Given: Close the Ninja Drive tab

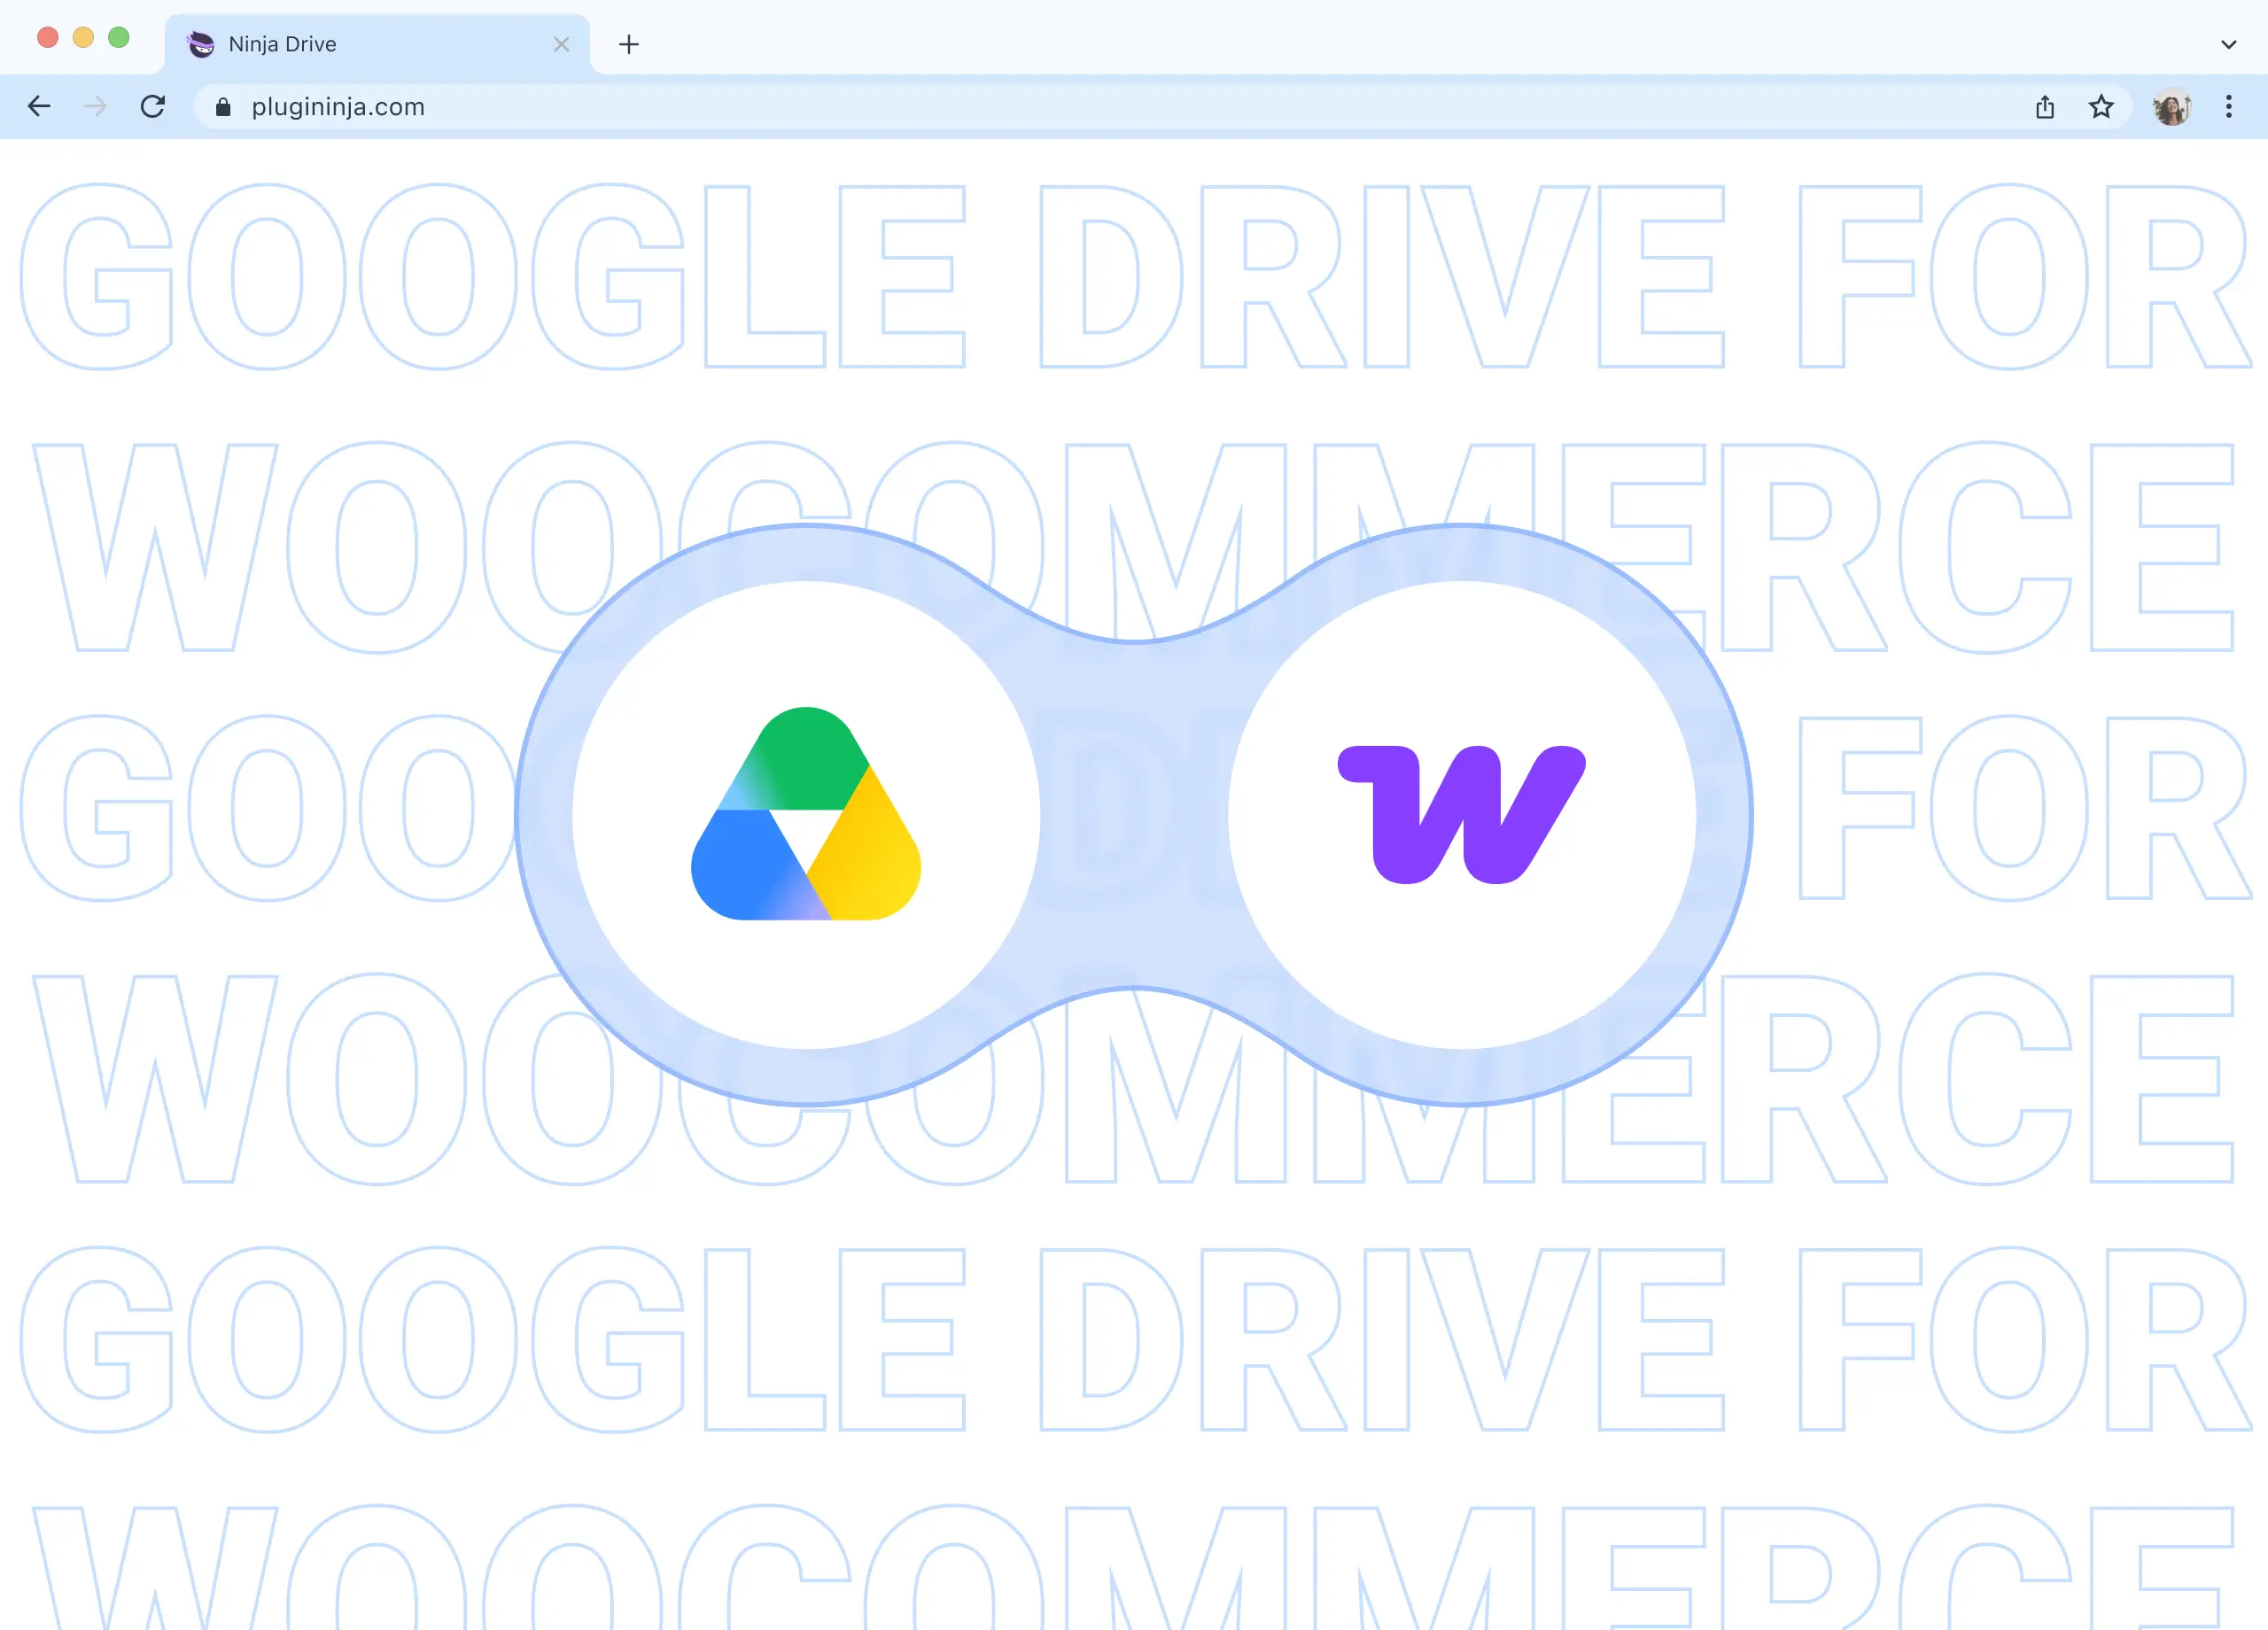Looking at the screenshot, I should tap(562, 44).
